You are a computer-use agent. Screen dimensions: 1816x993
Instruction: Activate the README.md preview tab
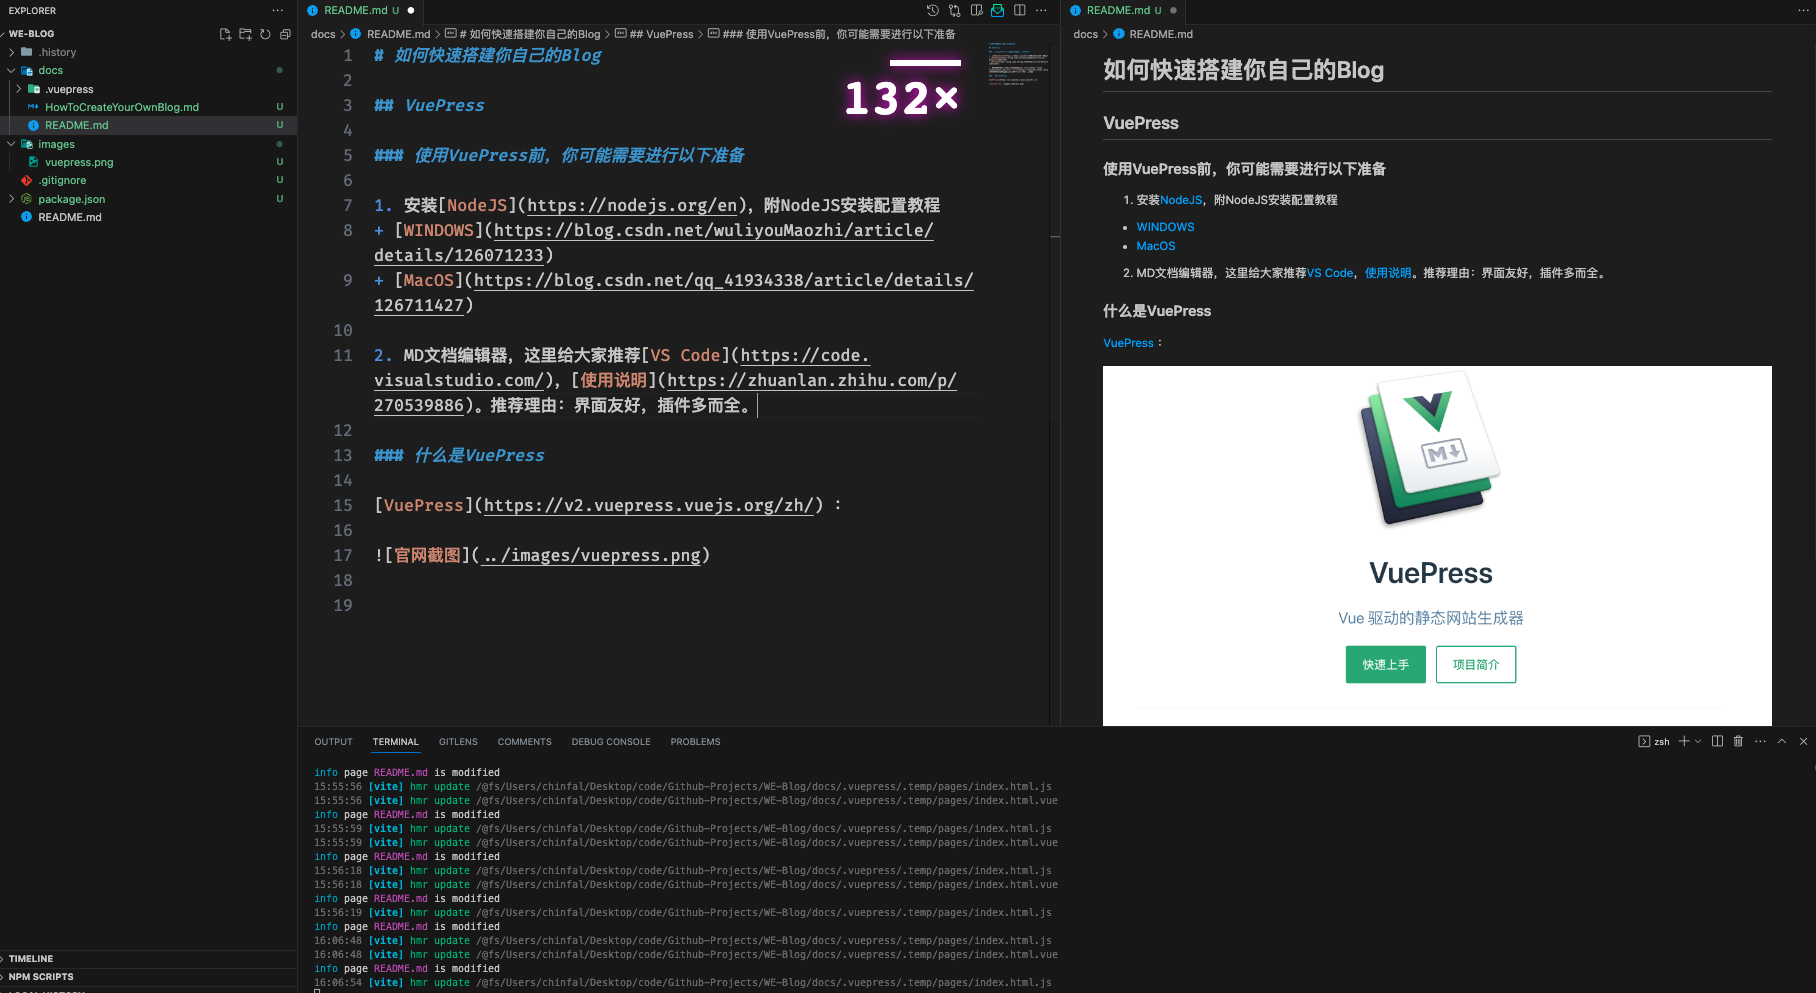(1123, 10)
